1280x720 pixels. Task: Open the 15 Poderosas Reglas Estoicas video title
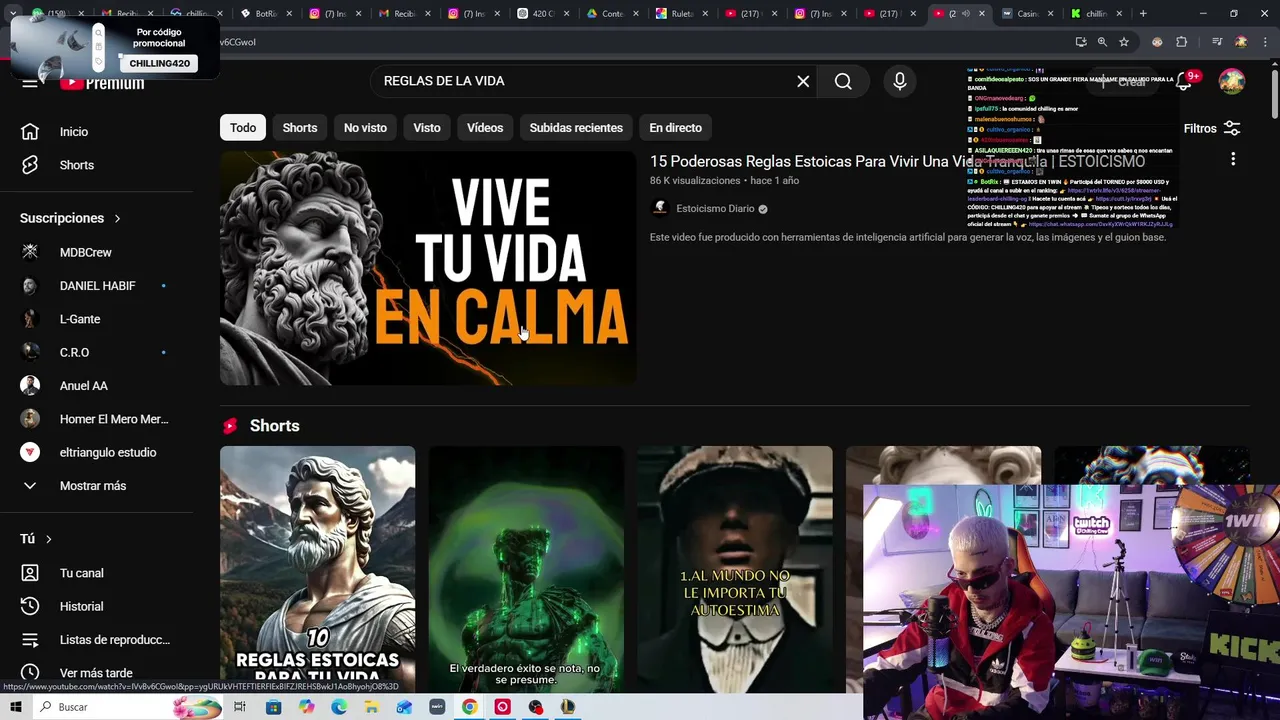coord(897,161)
